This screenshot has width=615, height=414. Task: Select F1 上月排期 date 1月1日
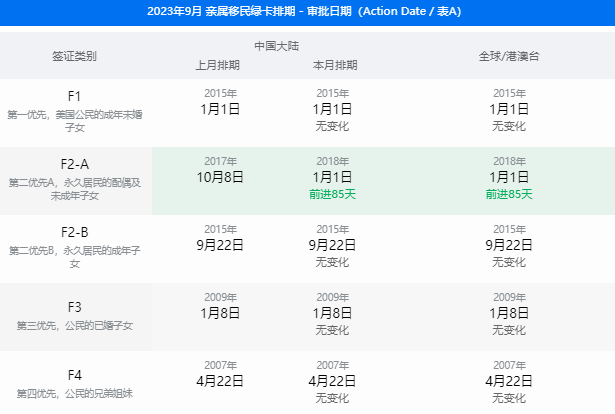point(220,109)
